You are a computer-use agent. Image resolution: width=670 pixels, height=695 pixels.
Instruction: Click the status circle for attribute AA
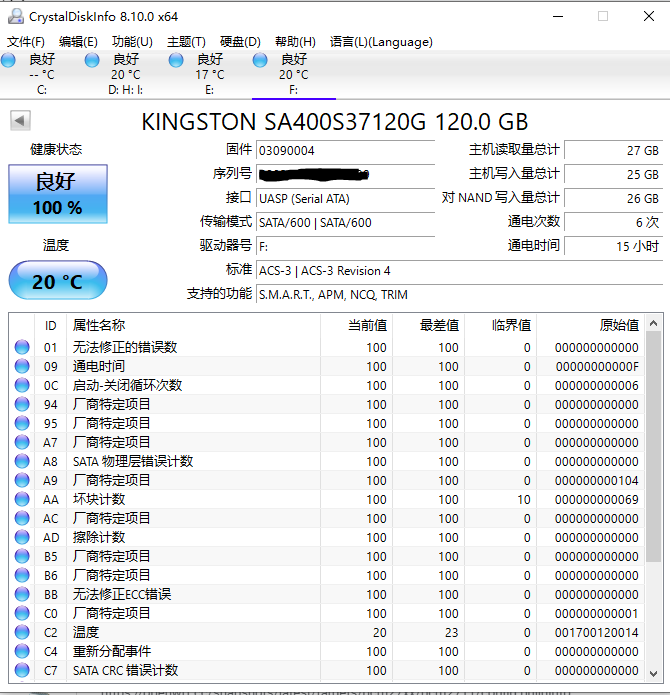click(22, 499)
